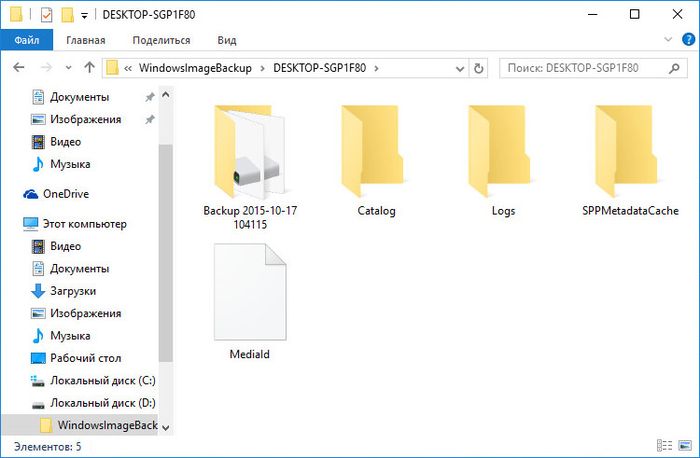This screenshot has width=700, height=458.
Task: Open the Файл menu
Action: point(27,40)
